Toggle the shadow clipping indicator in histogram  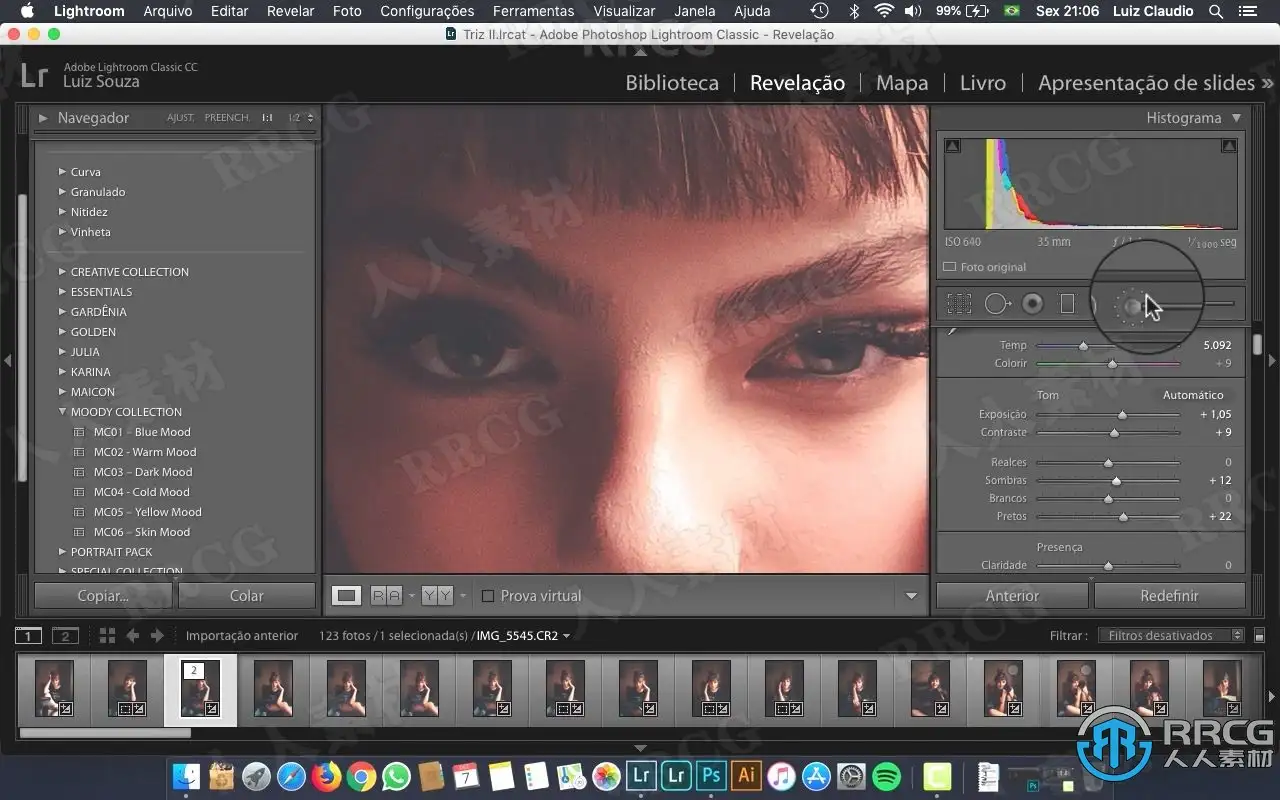point(952,146)
